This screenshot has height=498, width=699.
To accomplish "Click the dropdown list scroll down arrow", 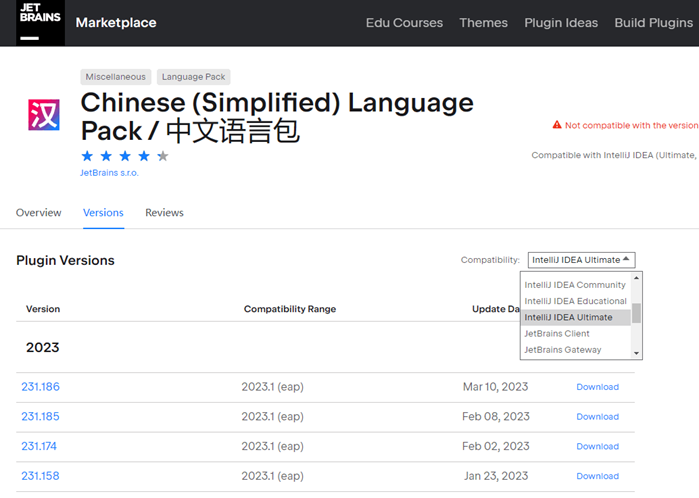I will point(636,353).
